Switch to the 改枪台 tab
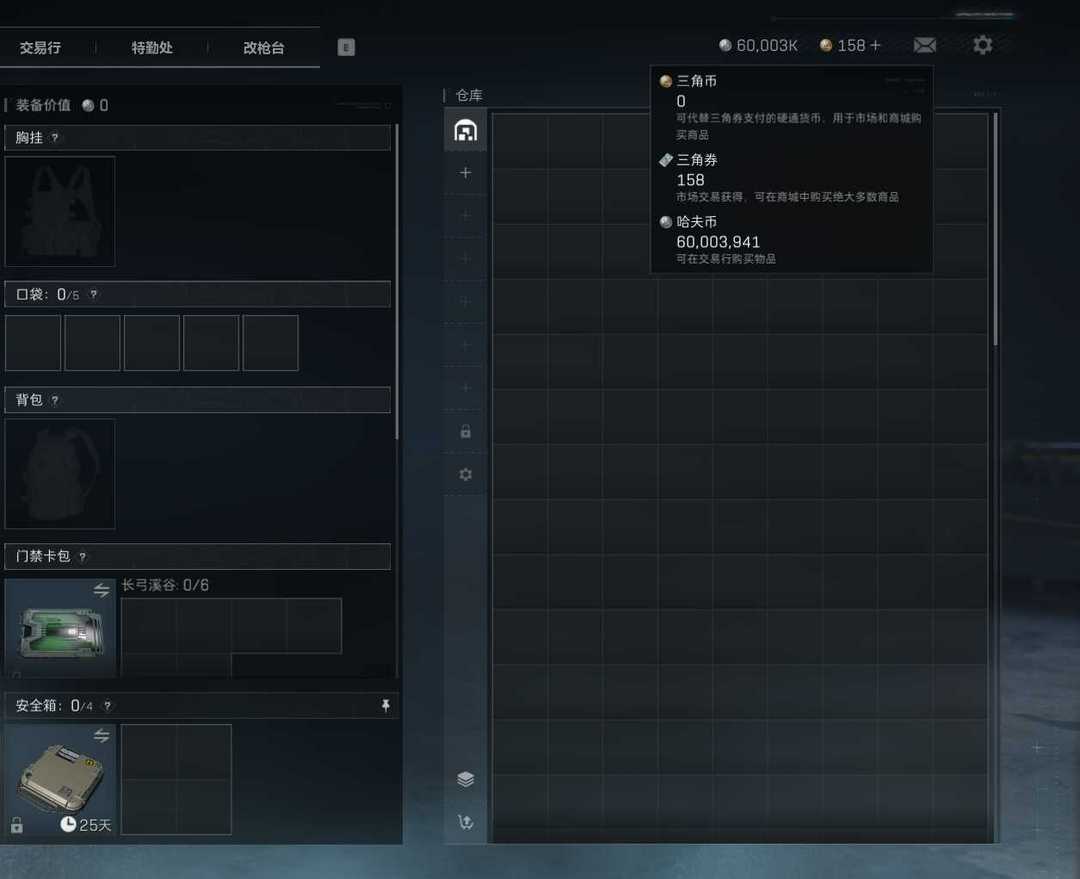The width and height of the screenshot is (1080, 879). click(264, 48)
